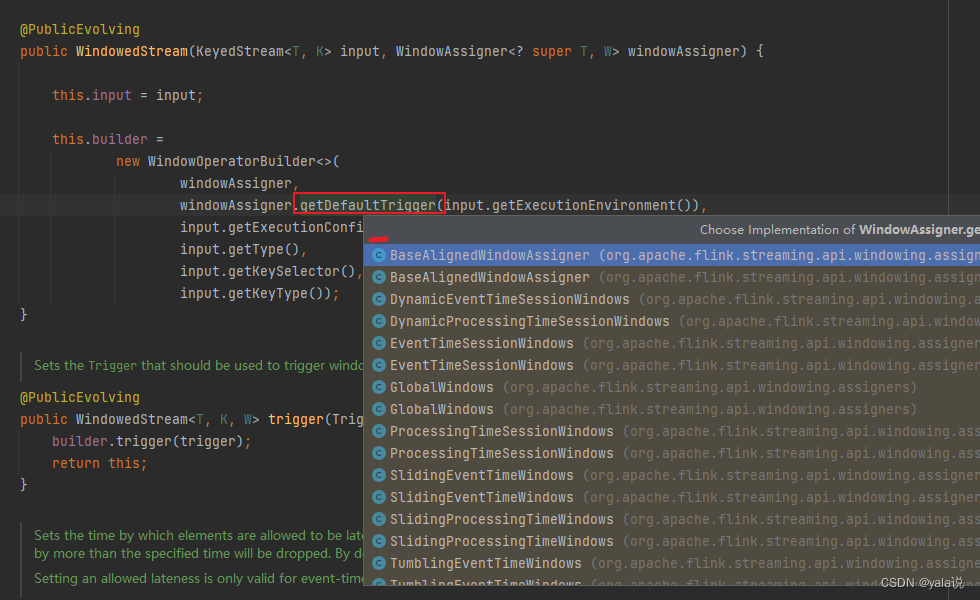The image size is (980, 600).
Task: Place cursor on 'this.builder =' line
Action: [108, 139]
